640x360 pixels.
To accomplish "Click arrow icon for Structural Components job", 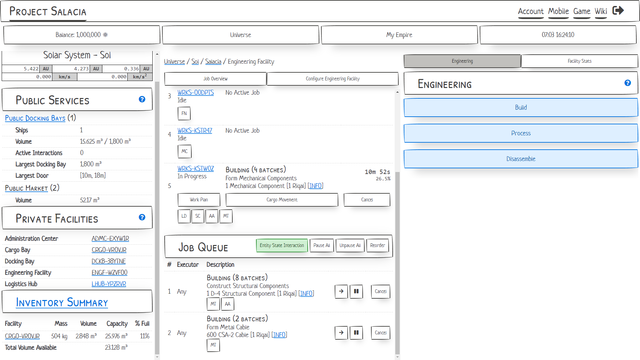I will [341, 291].
